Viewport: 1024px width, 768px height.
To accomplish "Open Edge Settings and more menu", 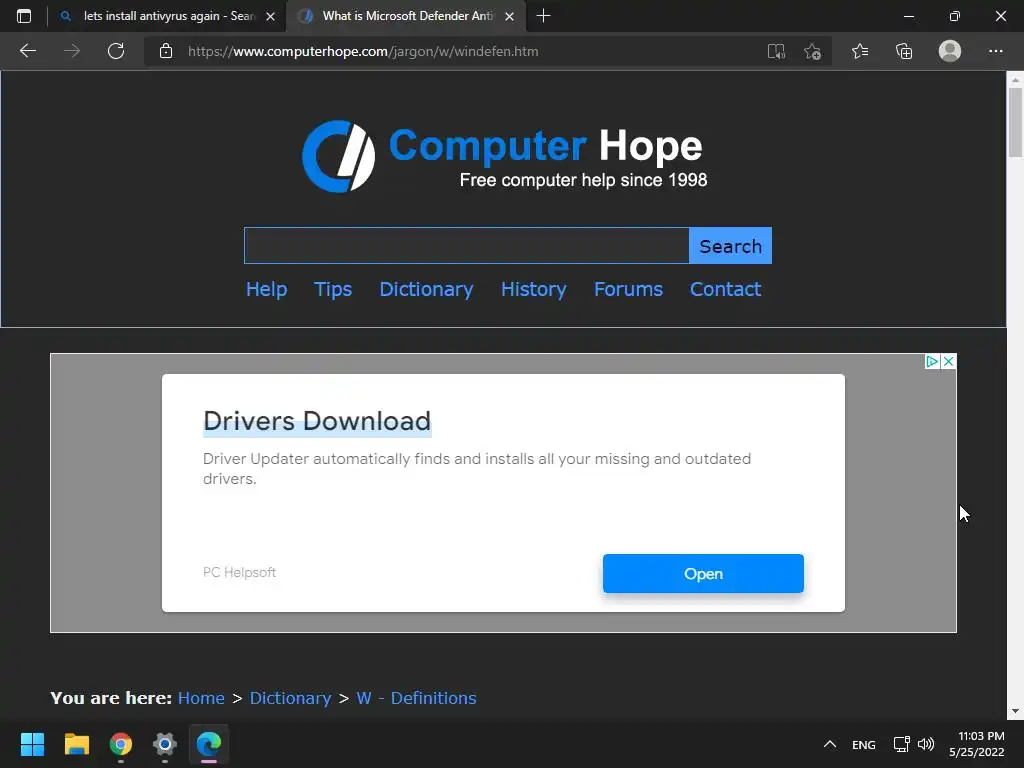I will point(995,51).
